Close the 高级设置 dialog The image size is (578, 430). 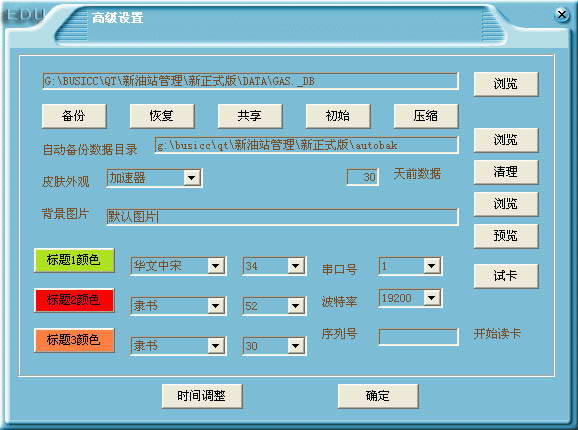(x=562, y=15)
